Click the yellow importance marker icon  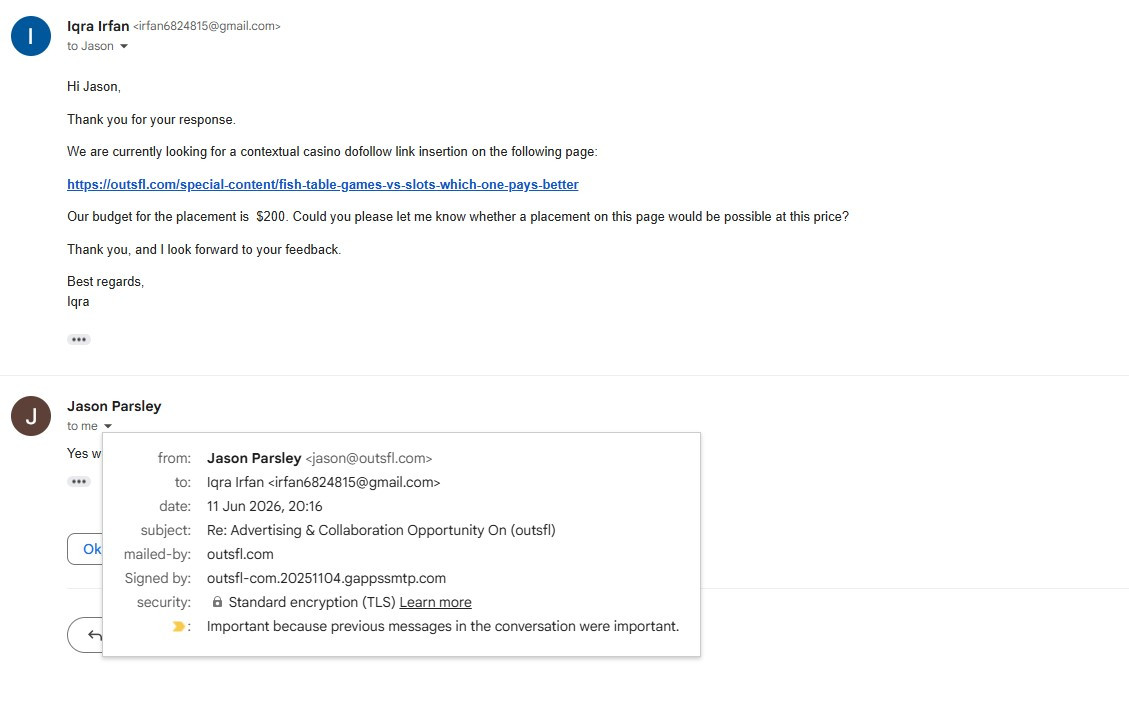[178, 626]
